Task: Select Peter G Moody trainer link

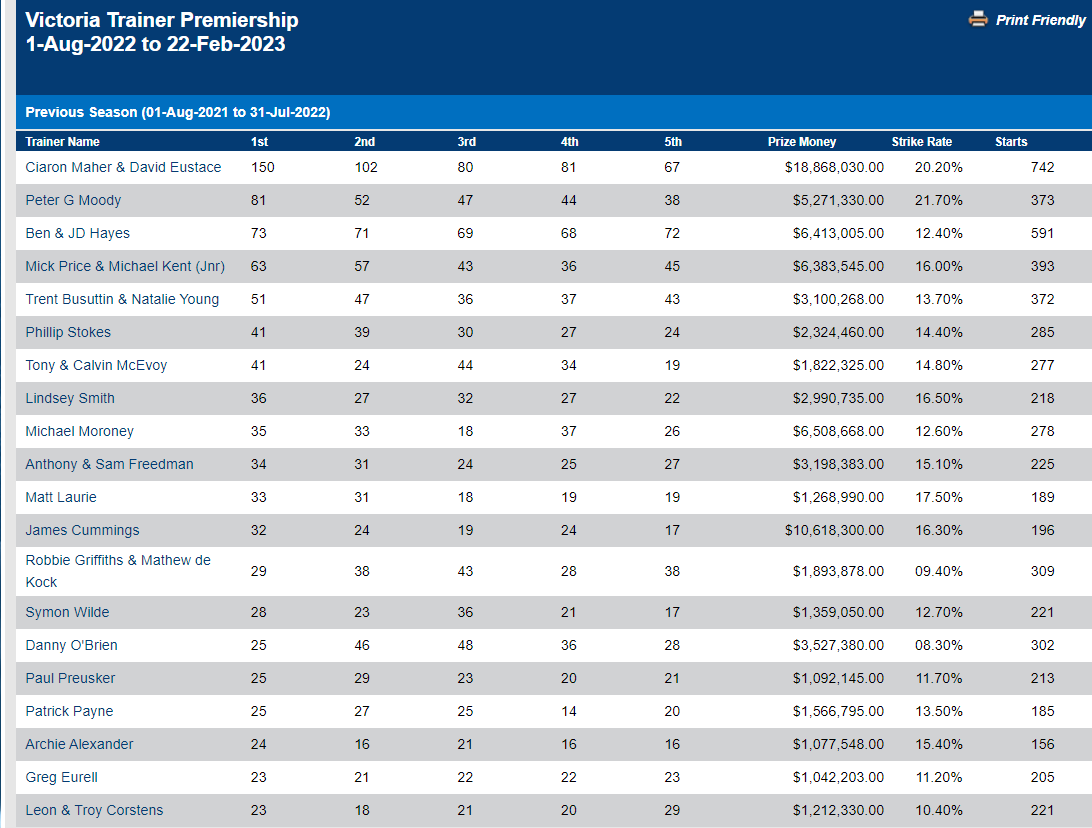Action: 73,200
